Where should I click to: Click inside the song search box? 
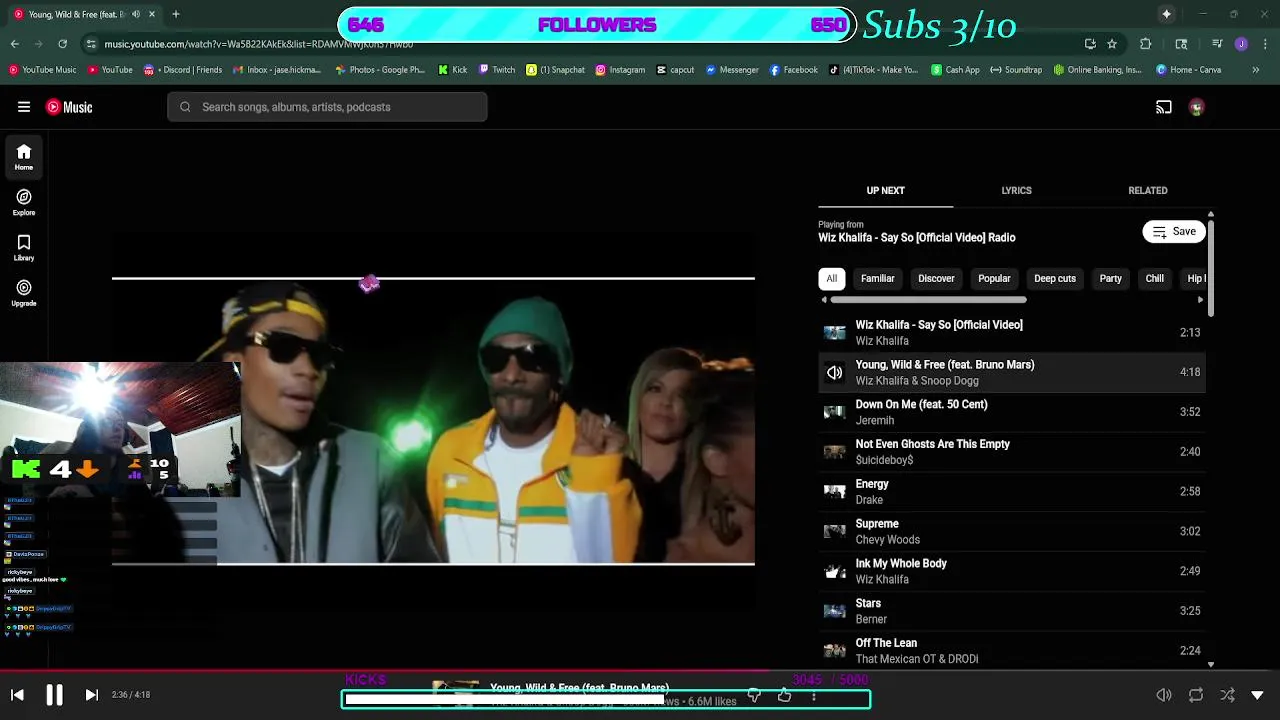click(327, 107)
